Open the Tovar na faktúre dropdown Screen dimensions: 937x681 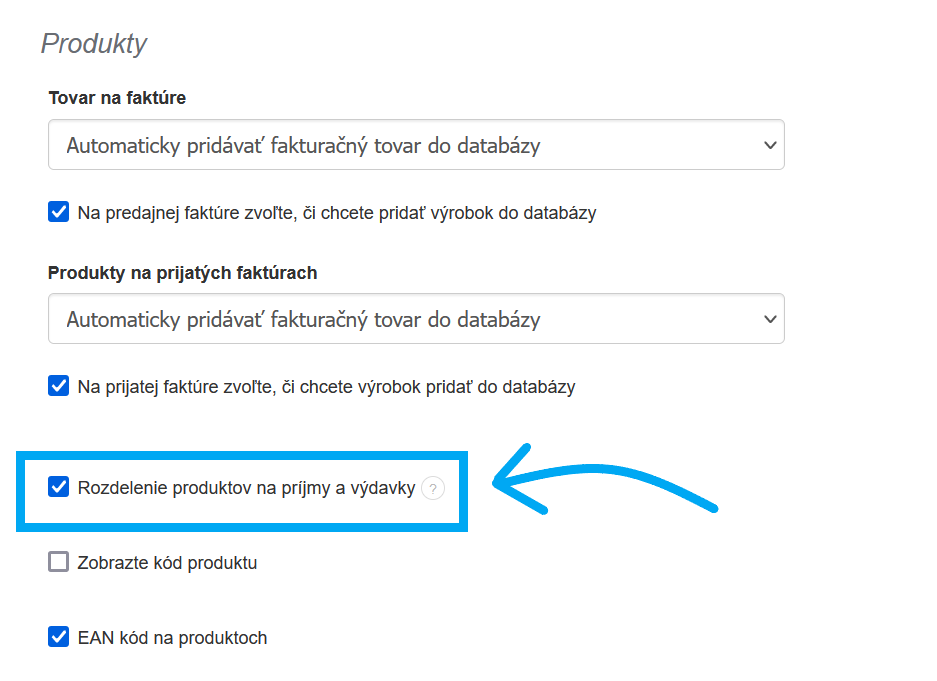[416, 145]
